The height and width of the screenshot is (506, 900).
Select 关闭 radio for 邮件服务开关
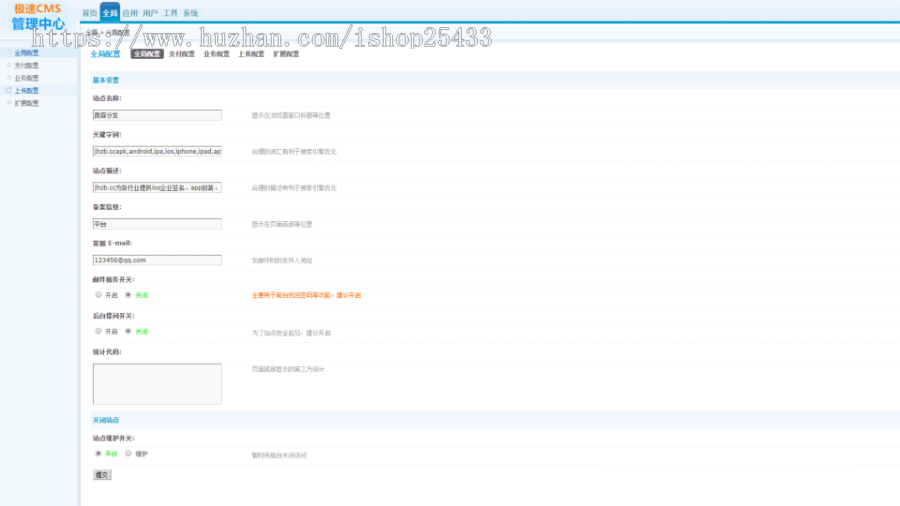click(128, 295)
